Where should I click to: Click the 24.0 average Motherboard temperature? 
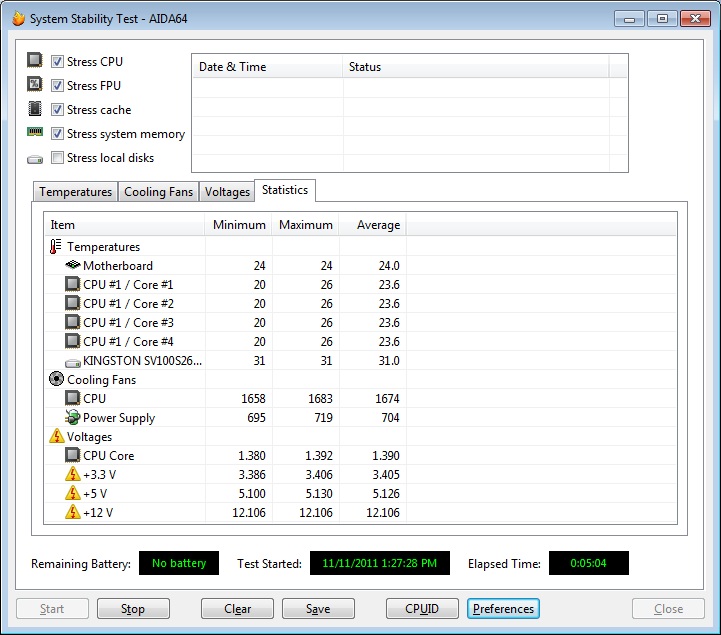pos(389,265)
